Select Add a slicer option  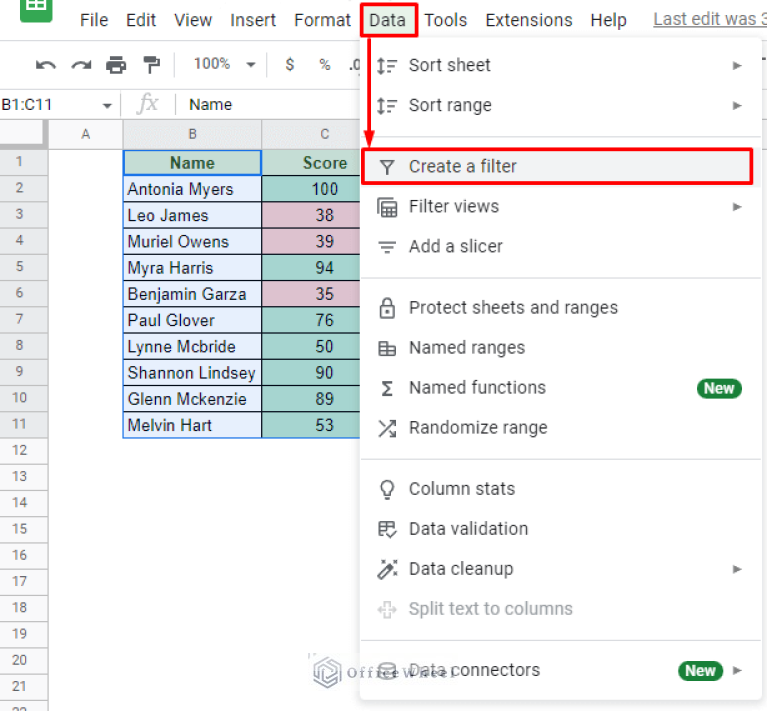tap(455, 246)
